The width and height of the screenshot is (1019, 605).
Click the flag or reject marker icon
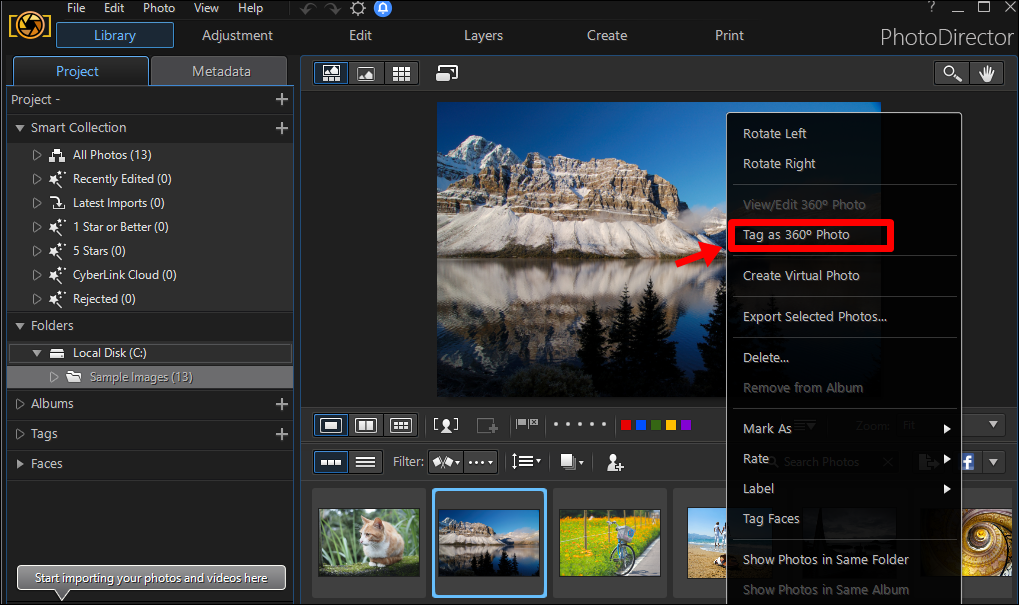coord(527,424)
